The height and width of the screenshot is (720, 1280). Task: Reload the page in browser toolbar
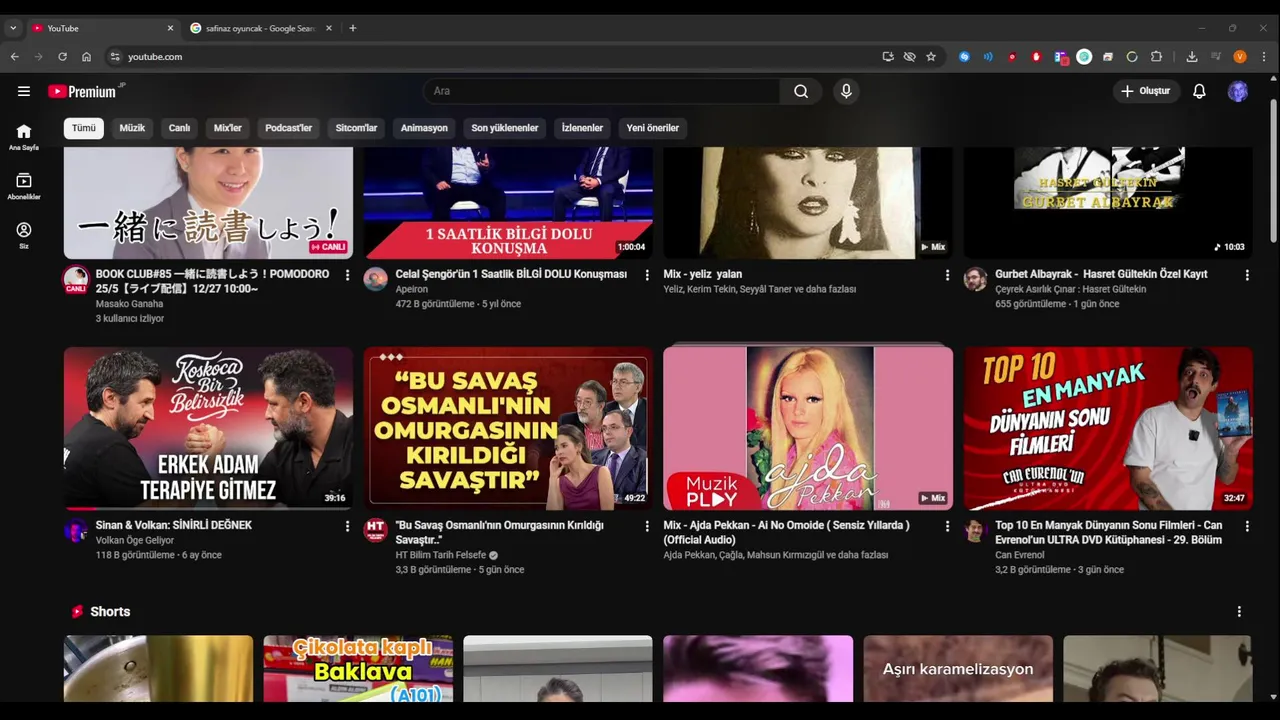[62, 57]
